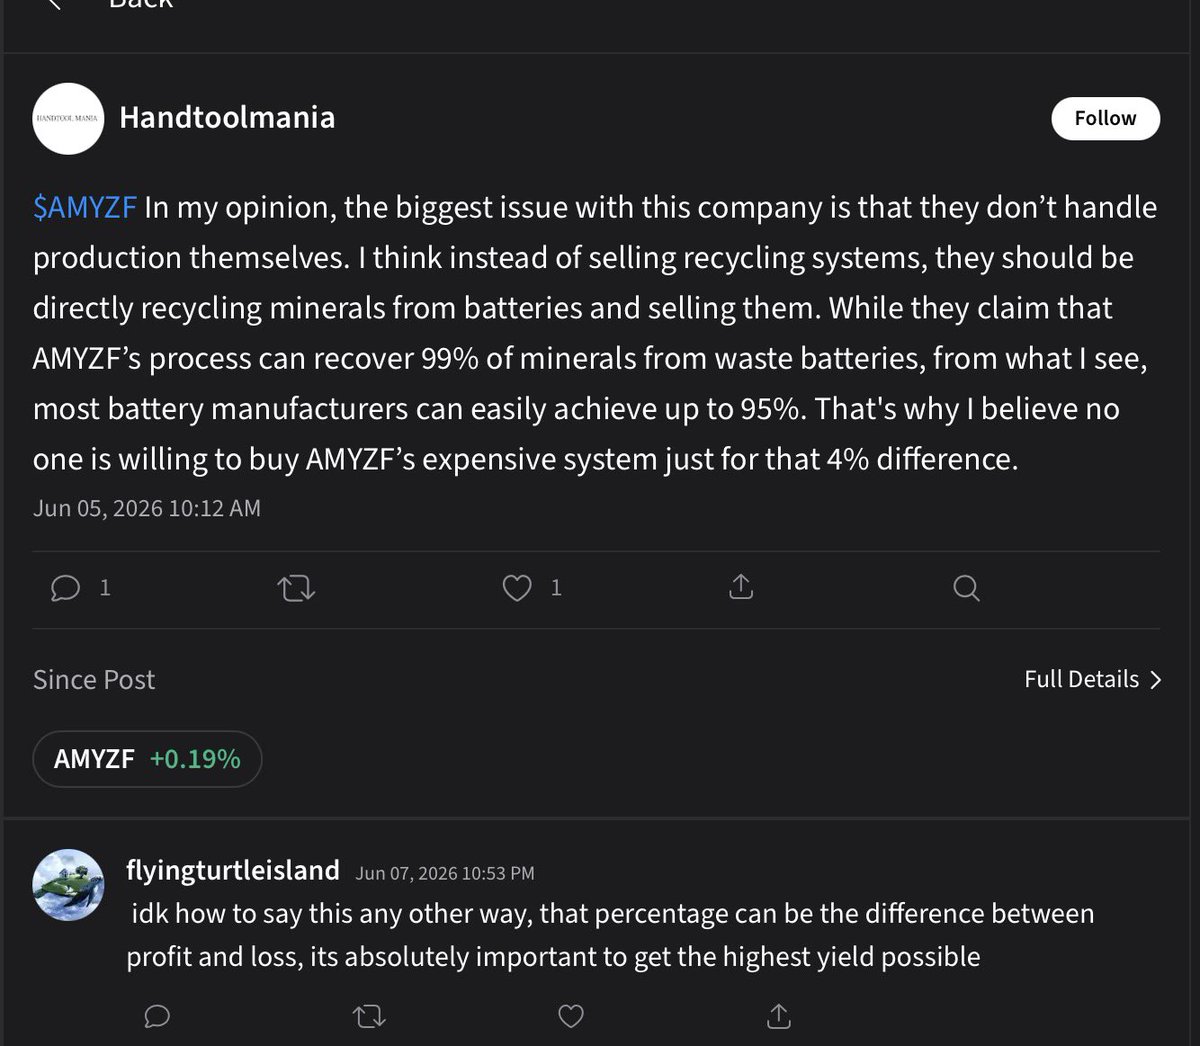Like Handtoolmania's post with heart icon
This screenshot has height=1046, width=1200.
coord(517,587)
